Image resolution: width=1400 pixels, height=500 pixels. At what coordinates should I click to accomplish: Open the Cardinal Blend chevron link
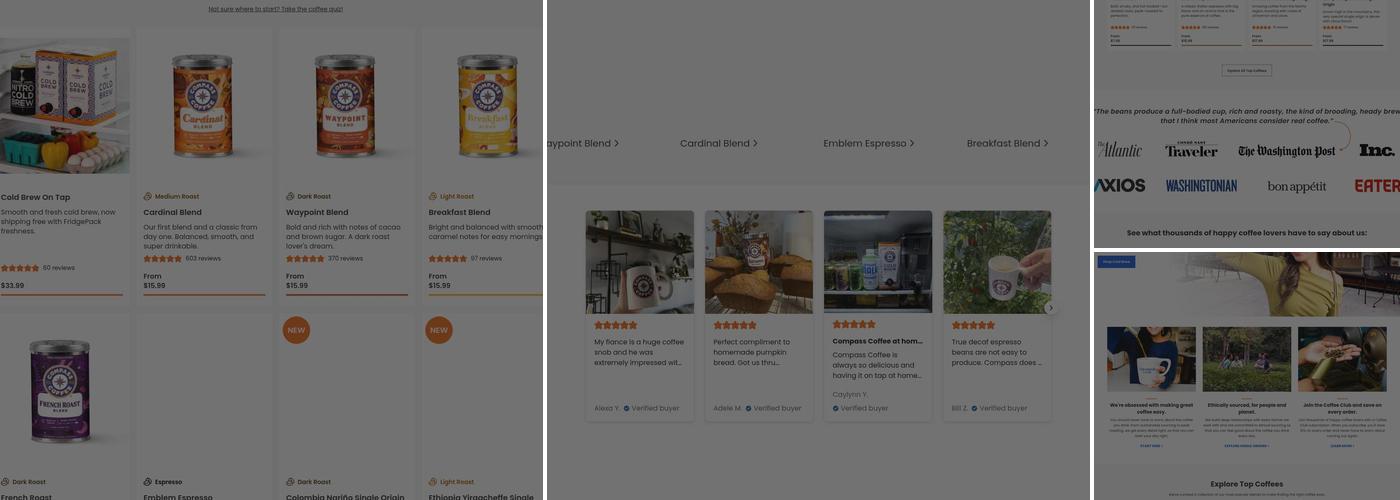[x=718, y=143]
